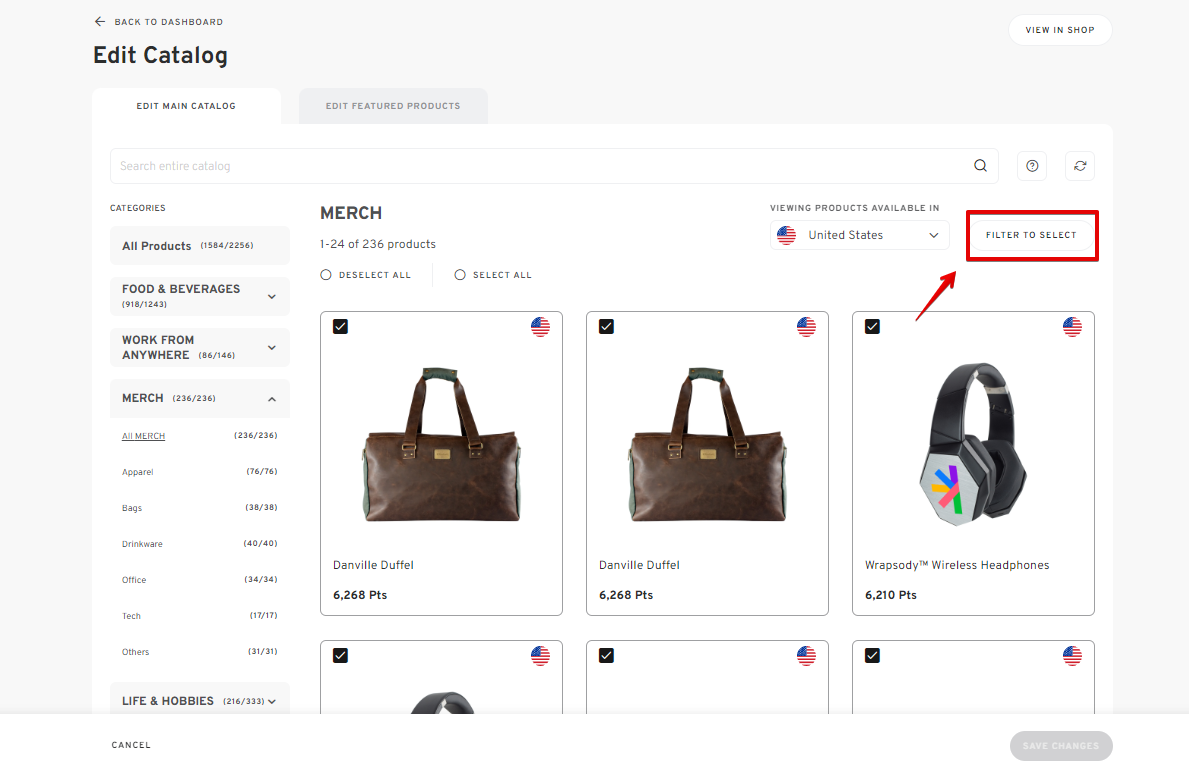Switch to Edit Featured Products tab
Image resolution: width=1189 pixels, height=775 pixels.
pyautogui.click(x=393, y=106)
